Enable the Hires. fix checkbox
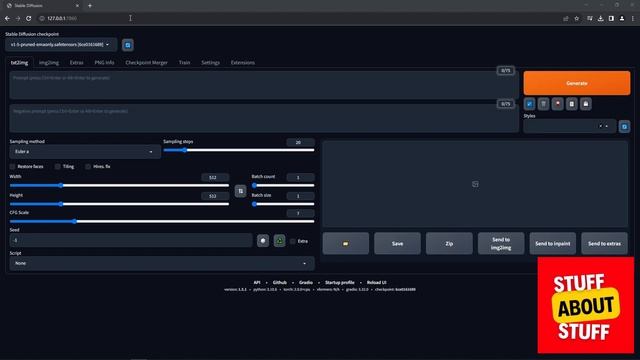Viewport: 640px width, 360px height. pos(88,167)
